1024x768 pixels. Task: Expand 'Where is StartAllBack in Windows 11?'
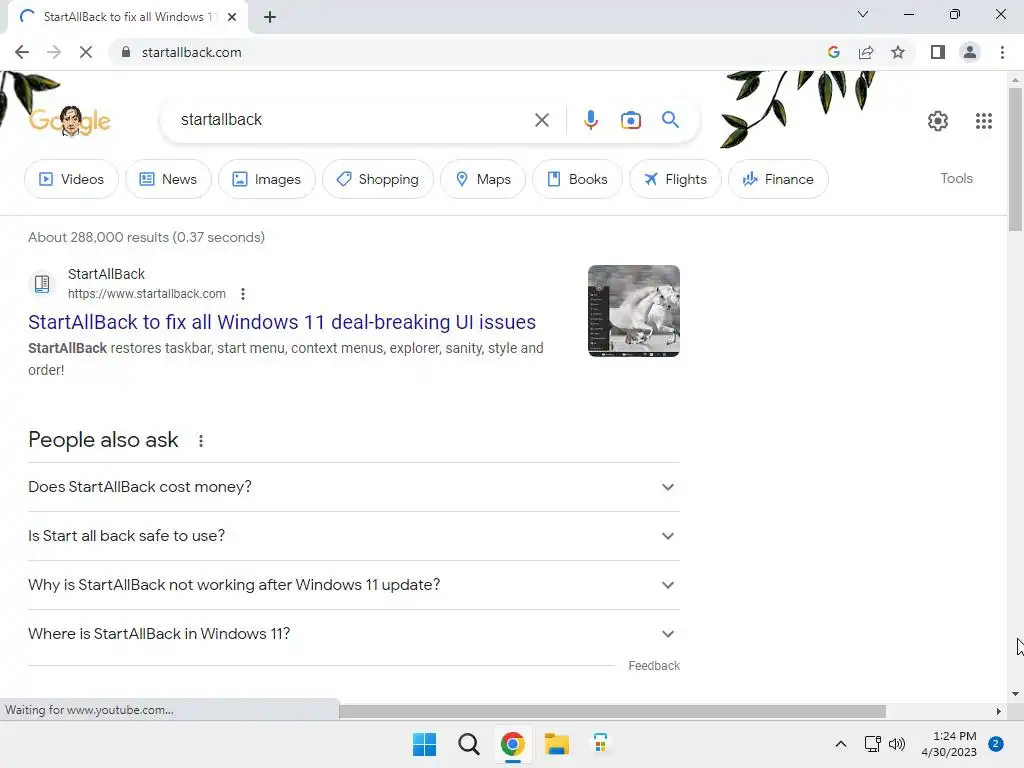click(x=354, y=634)
